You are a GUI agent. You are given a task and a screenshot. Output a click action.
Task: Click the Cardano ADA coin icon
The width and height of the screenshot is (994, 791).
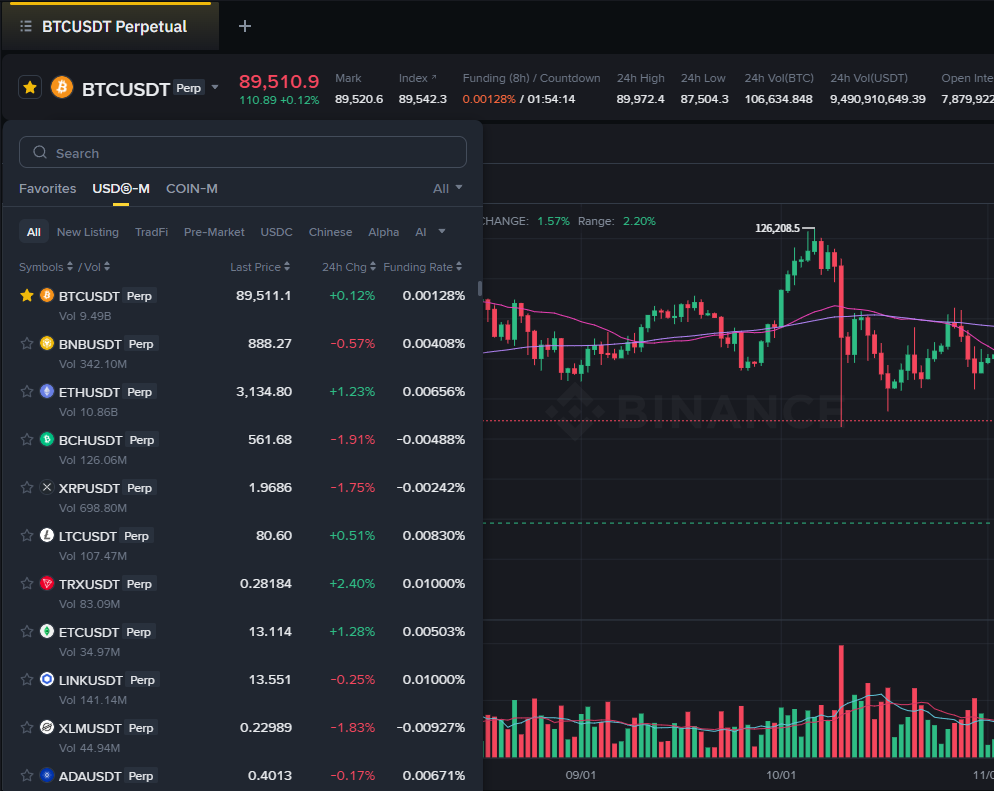tap(47, 775)
